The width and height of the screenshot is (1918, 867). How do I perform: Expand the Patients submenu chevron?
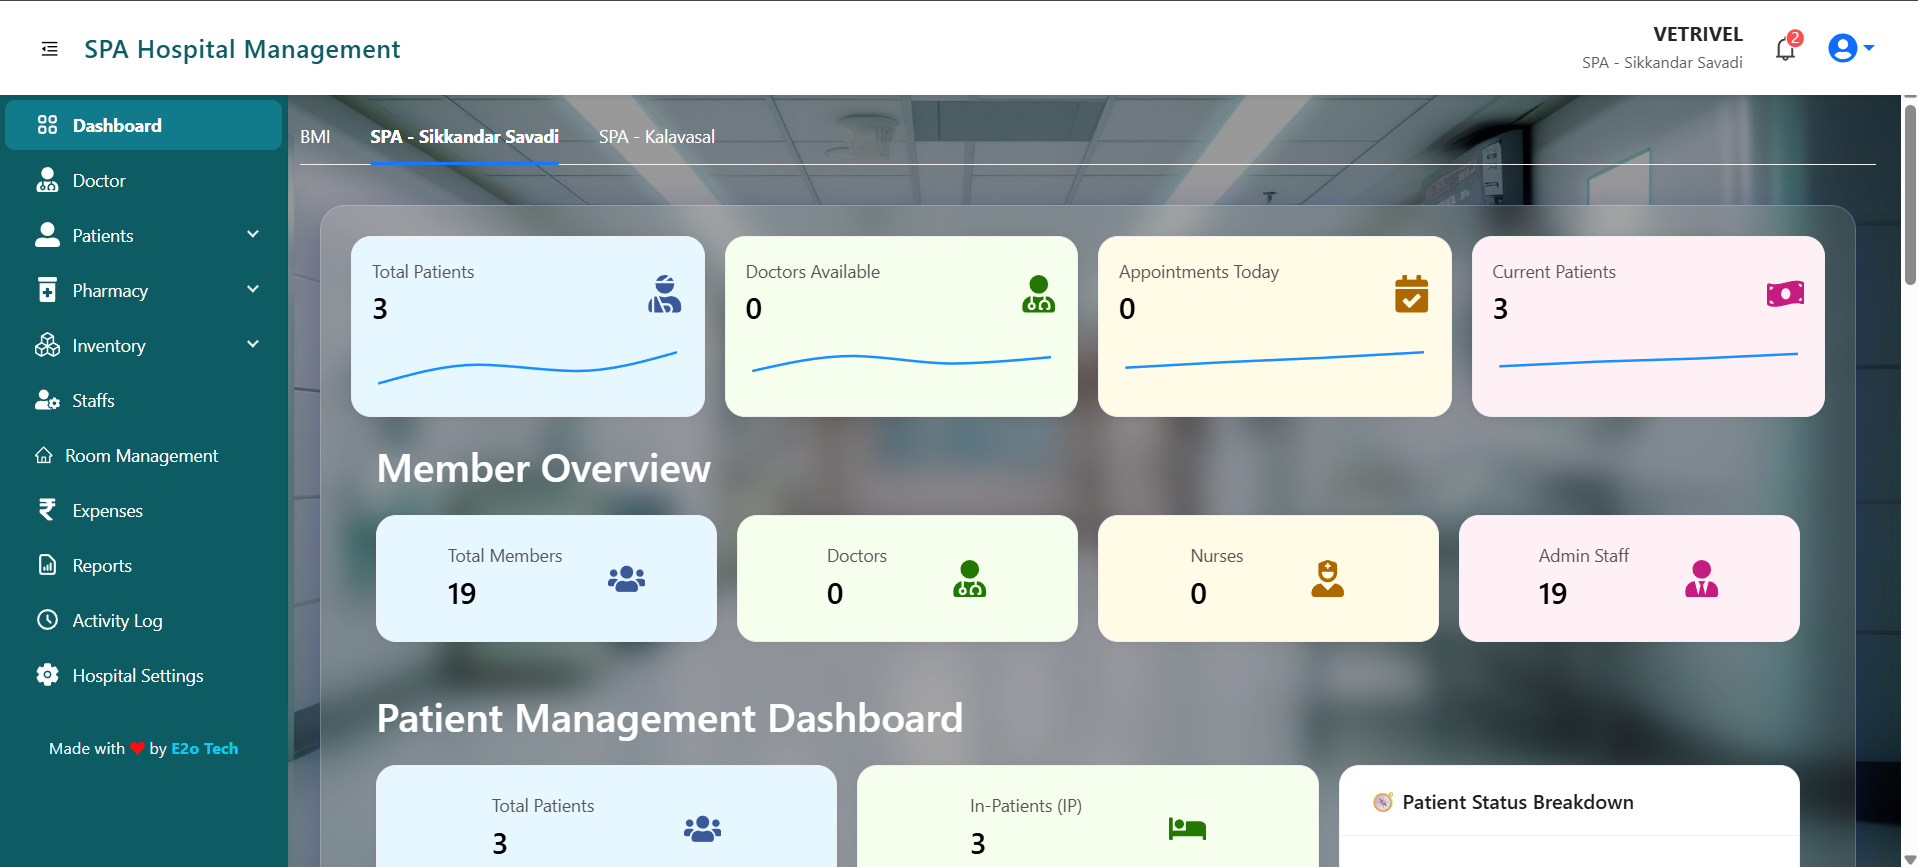point(253,235)
